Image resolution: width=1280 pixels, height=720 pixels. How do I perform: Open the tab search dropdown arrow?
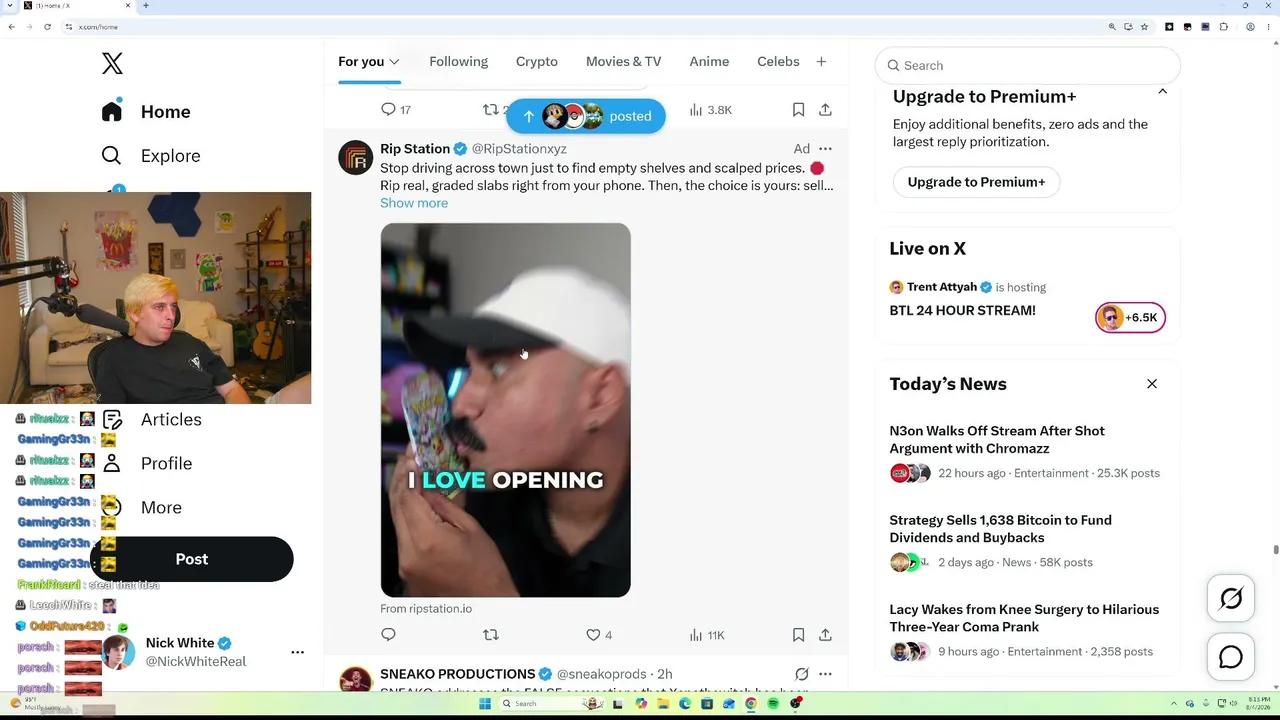click(x=12, y=6)
